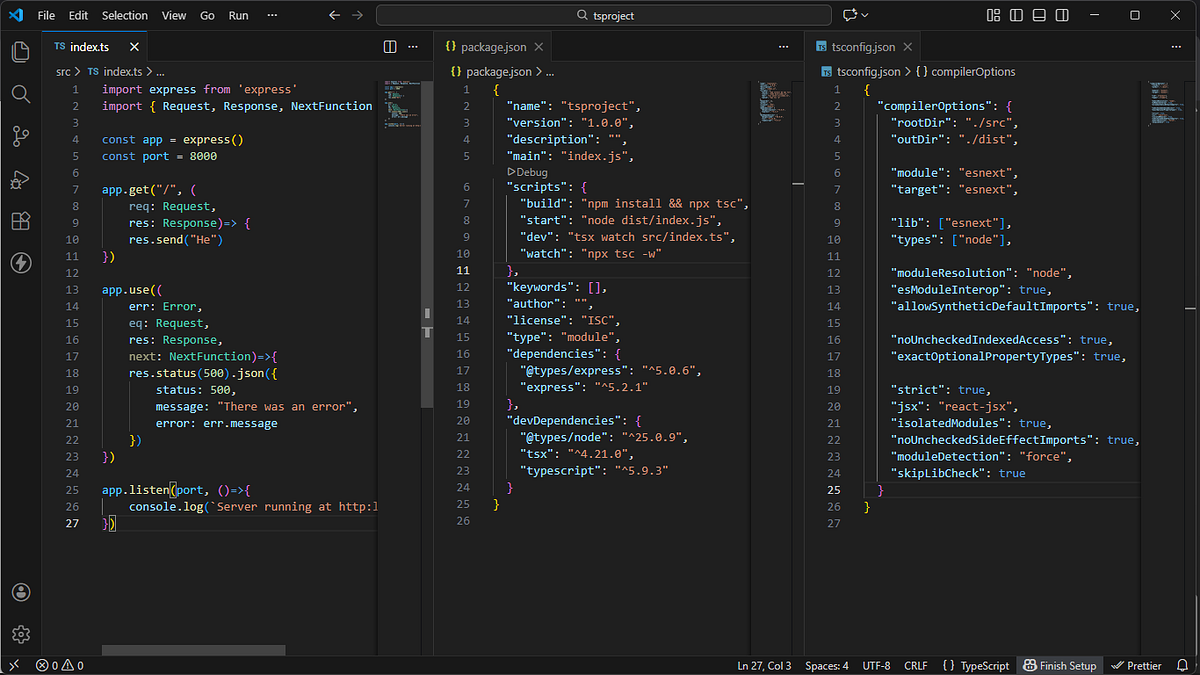Switch to the package.json tab
The height and width of the screenshot is (675, 1200).
click(494, 47)
